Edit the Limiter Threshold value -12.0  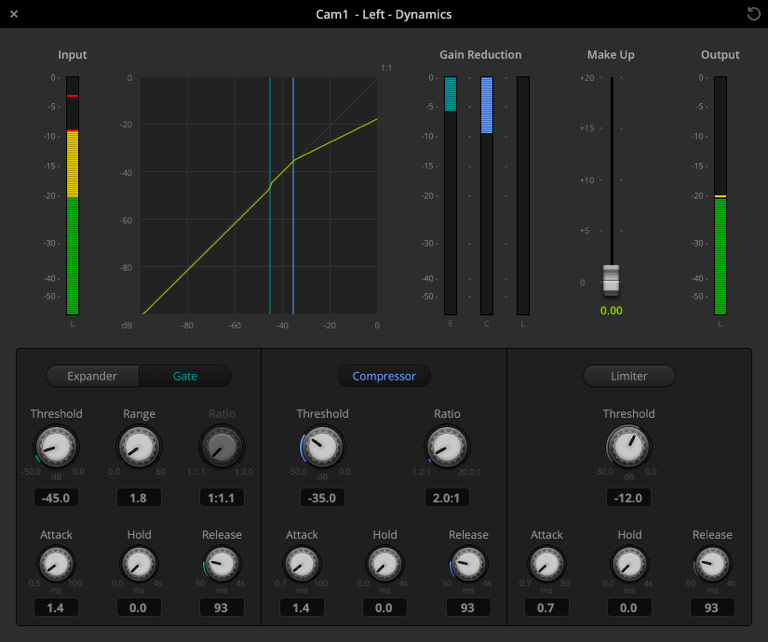[x=629, y=498]
